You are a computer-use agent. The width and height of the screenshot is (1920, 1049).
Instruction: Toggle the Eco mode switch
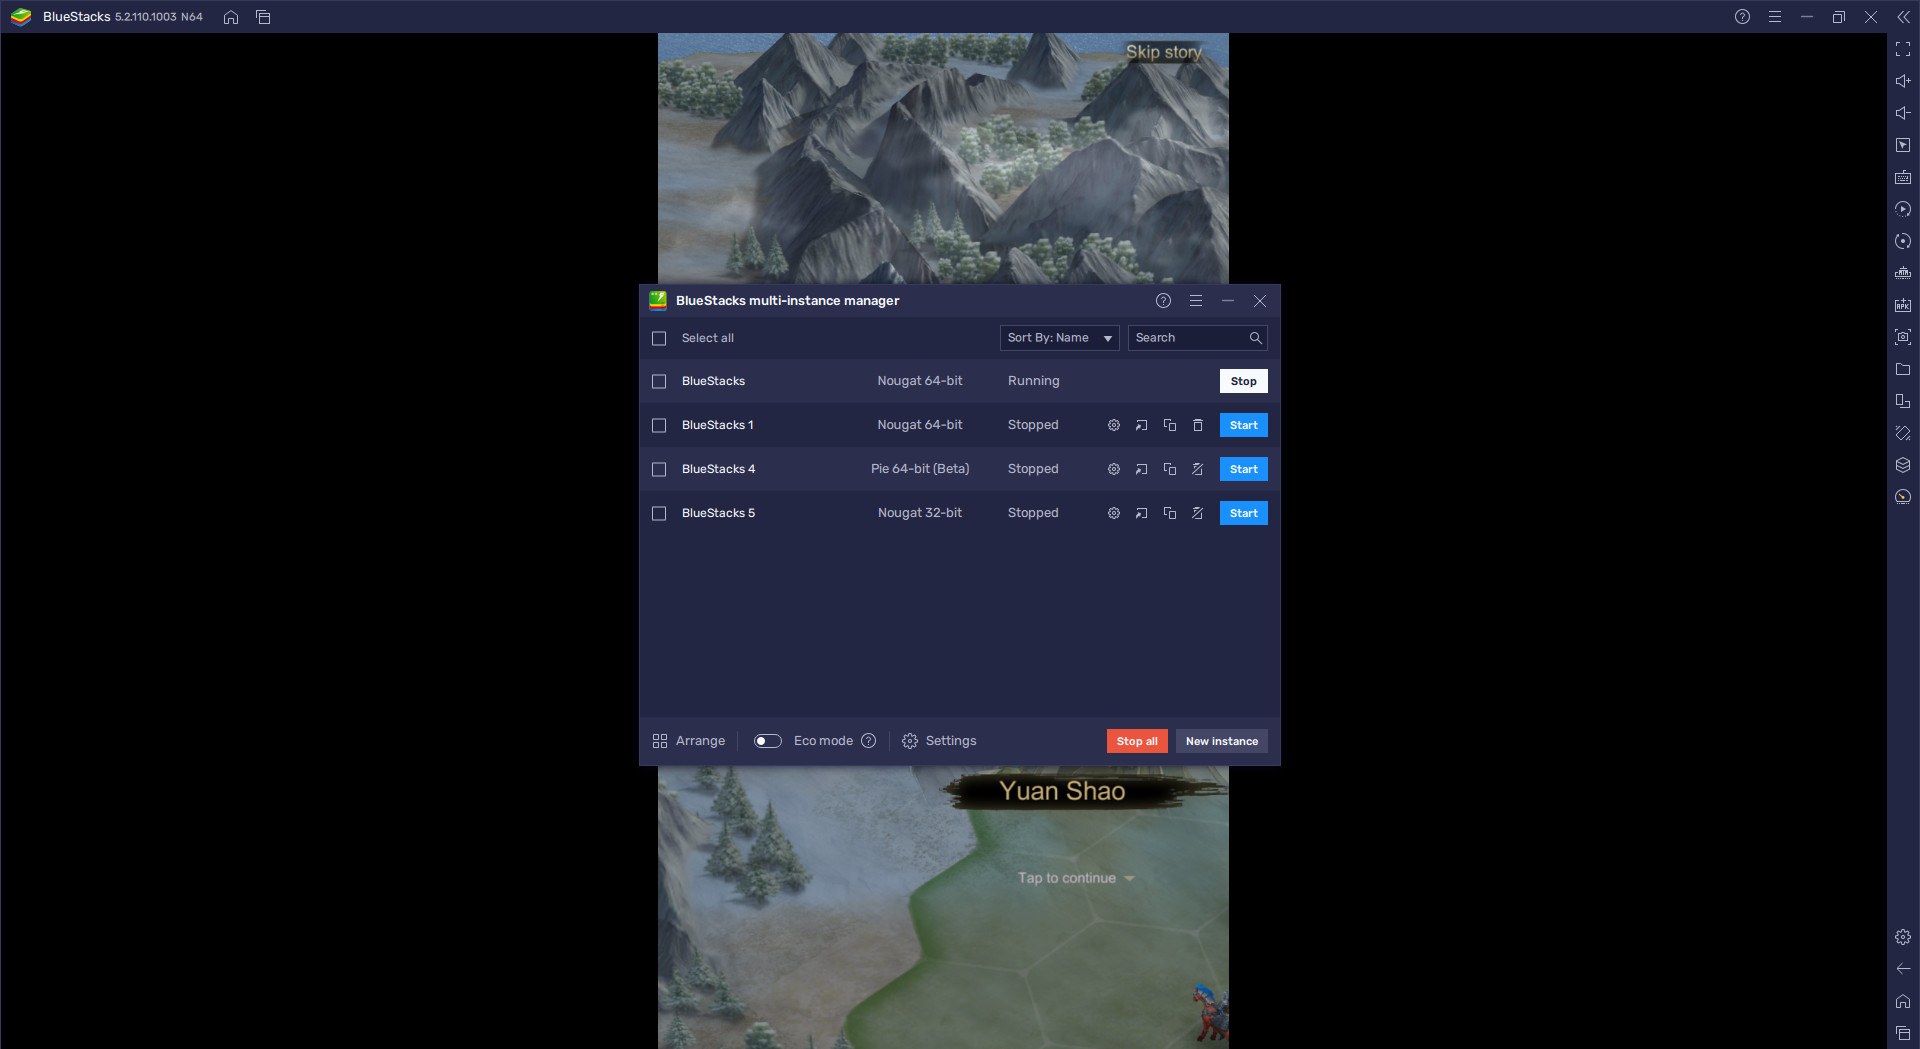coord(767,741)
